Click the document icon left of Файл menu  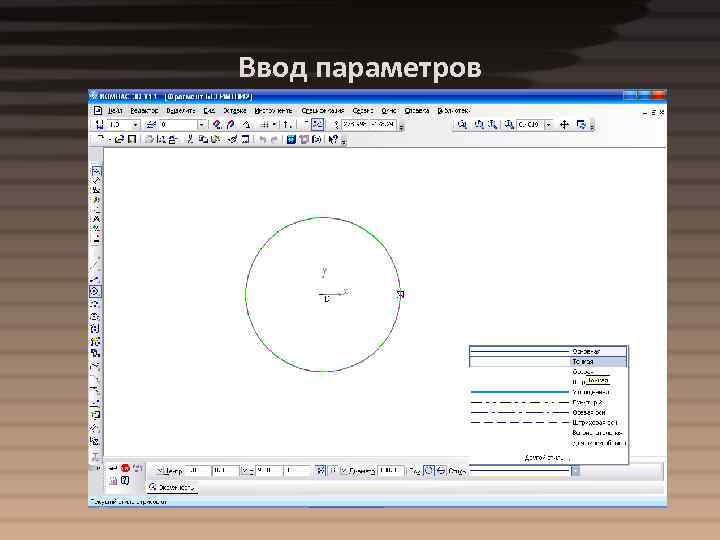click(97, 111)
